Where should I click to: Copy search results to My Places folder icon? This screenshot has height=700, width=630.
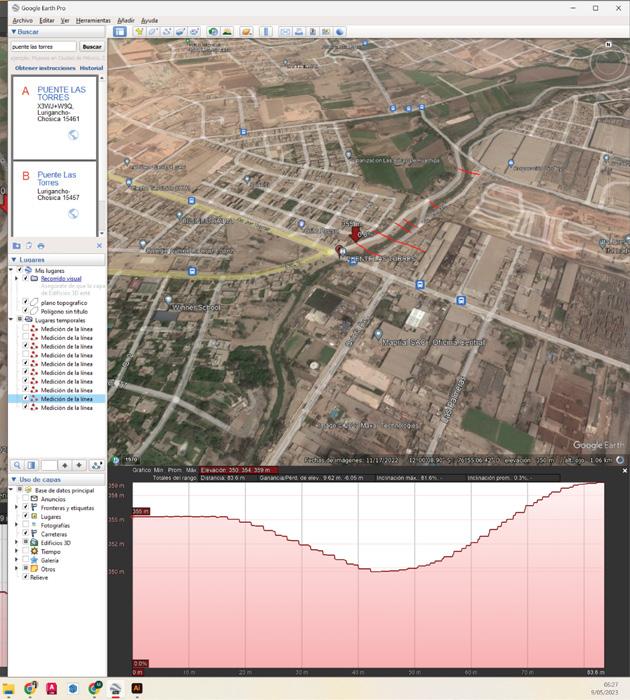(17, 246)
